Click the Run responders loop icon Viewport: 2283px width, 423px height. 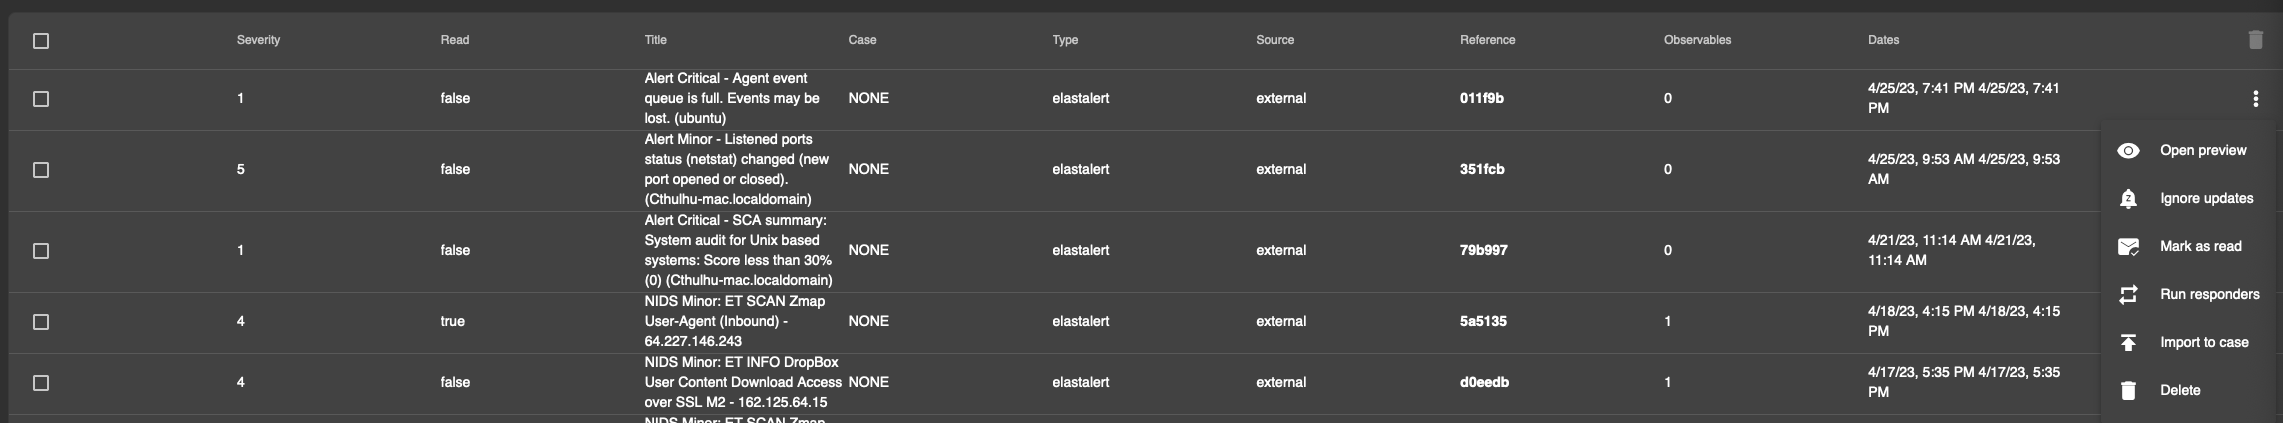tap(2128, 294)
